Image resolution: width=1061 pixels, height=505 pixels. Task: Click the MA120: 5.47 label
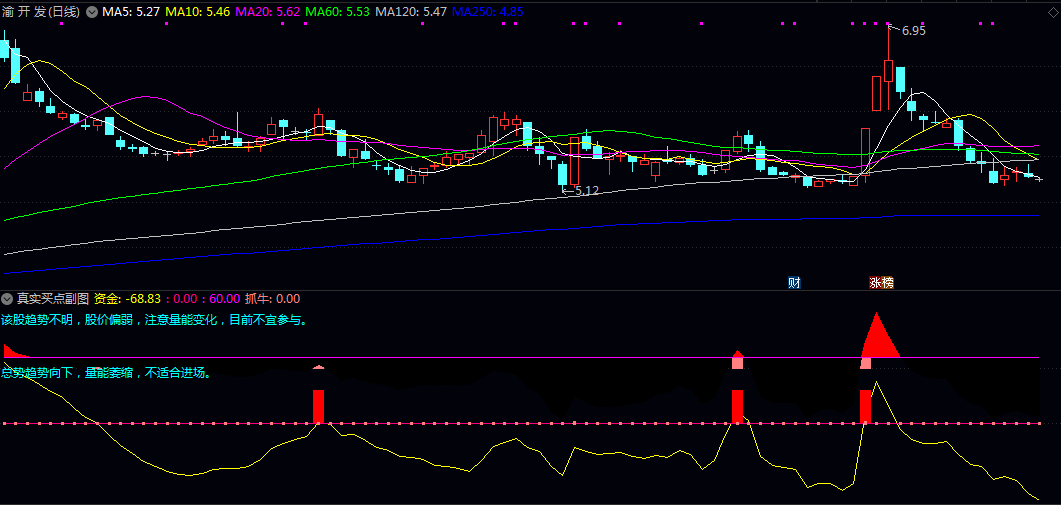tap(411, 12)
